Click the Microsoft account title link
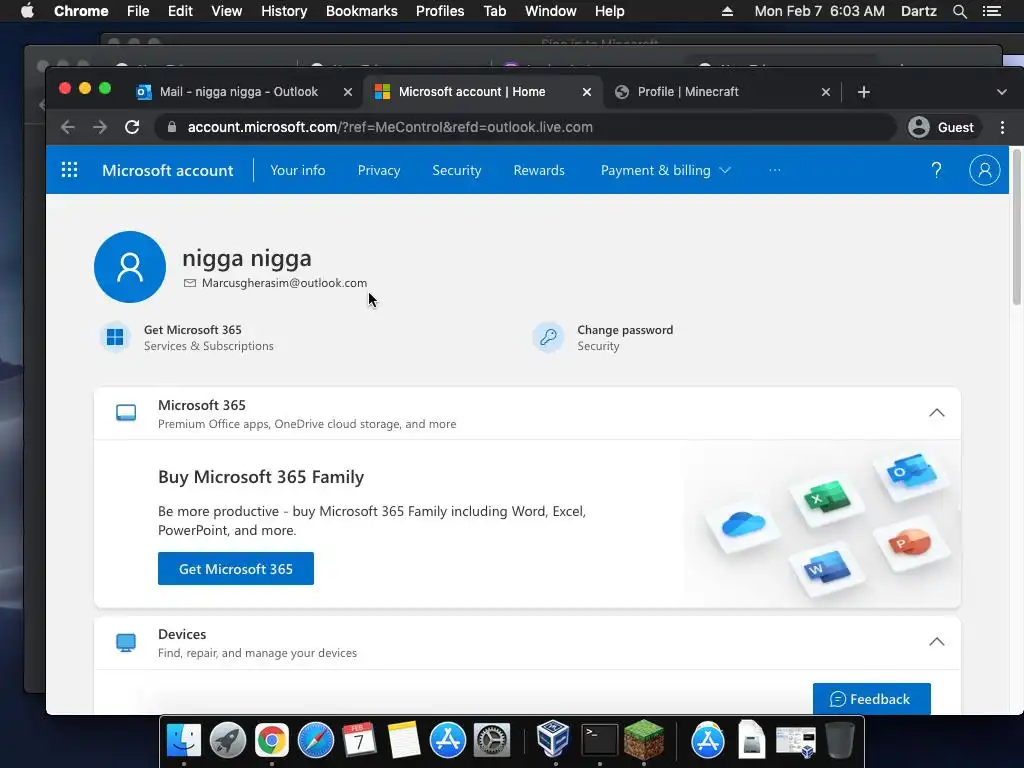The width and height of the screenshot is (1024, 768). pos(168,170)
